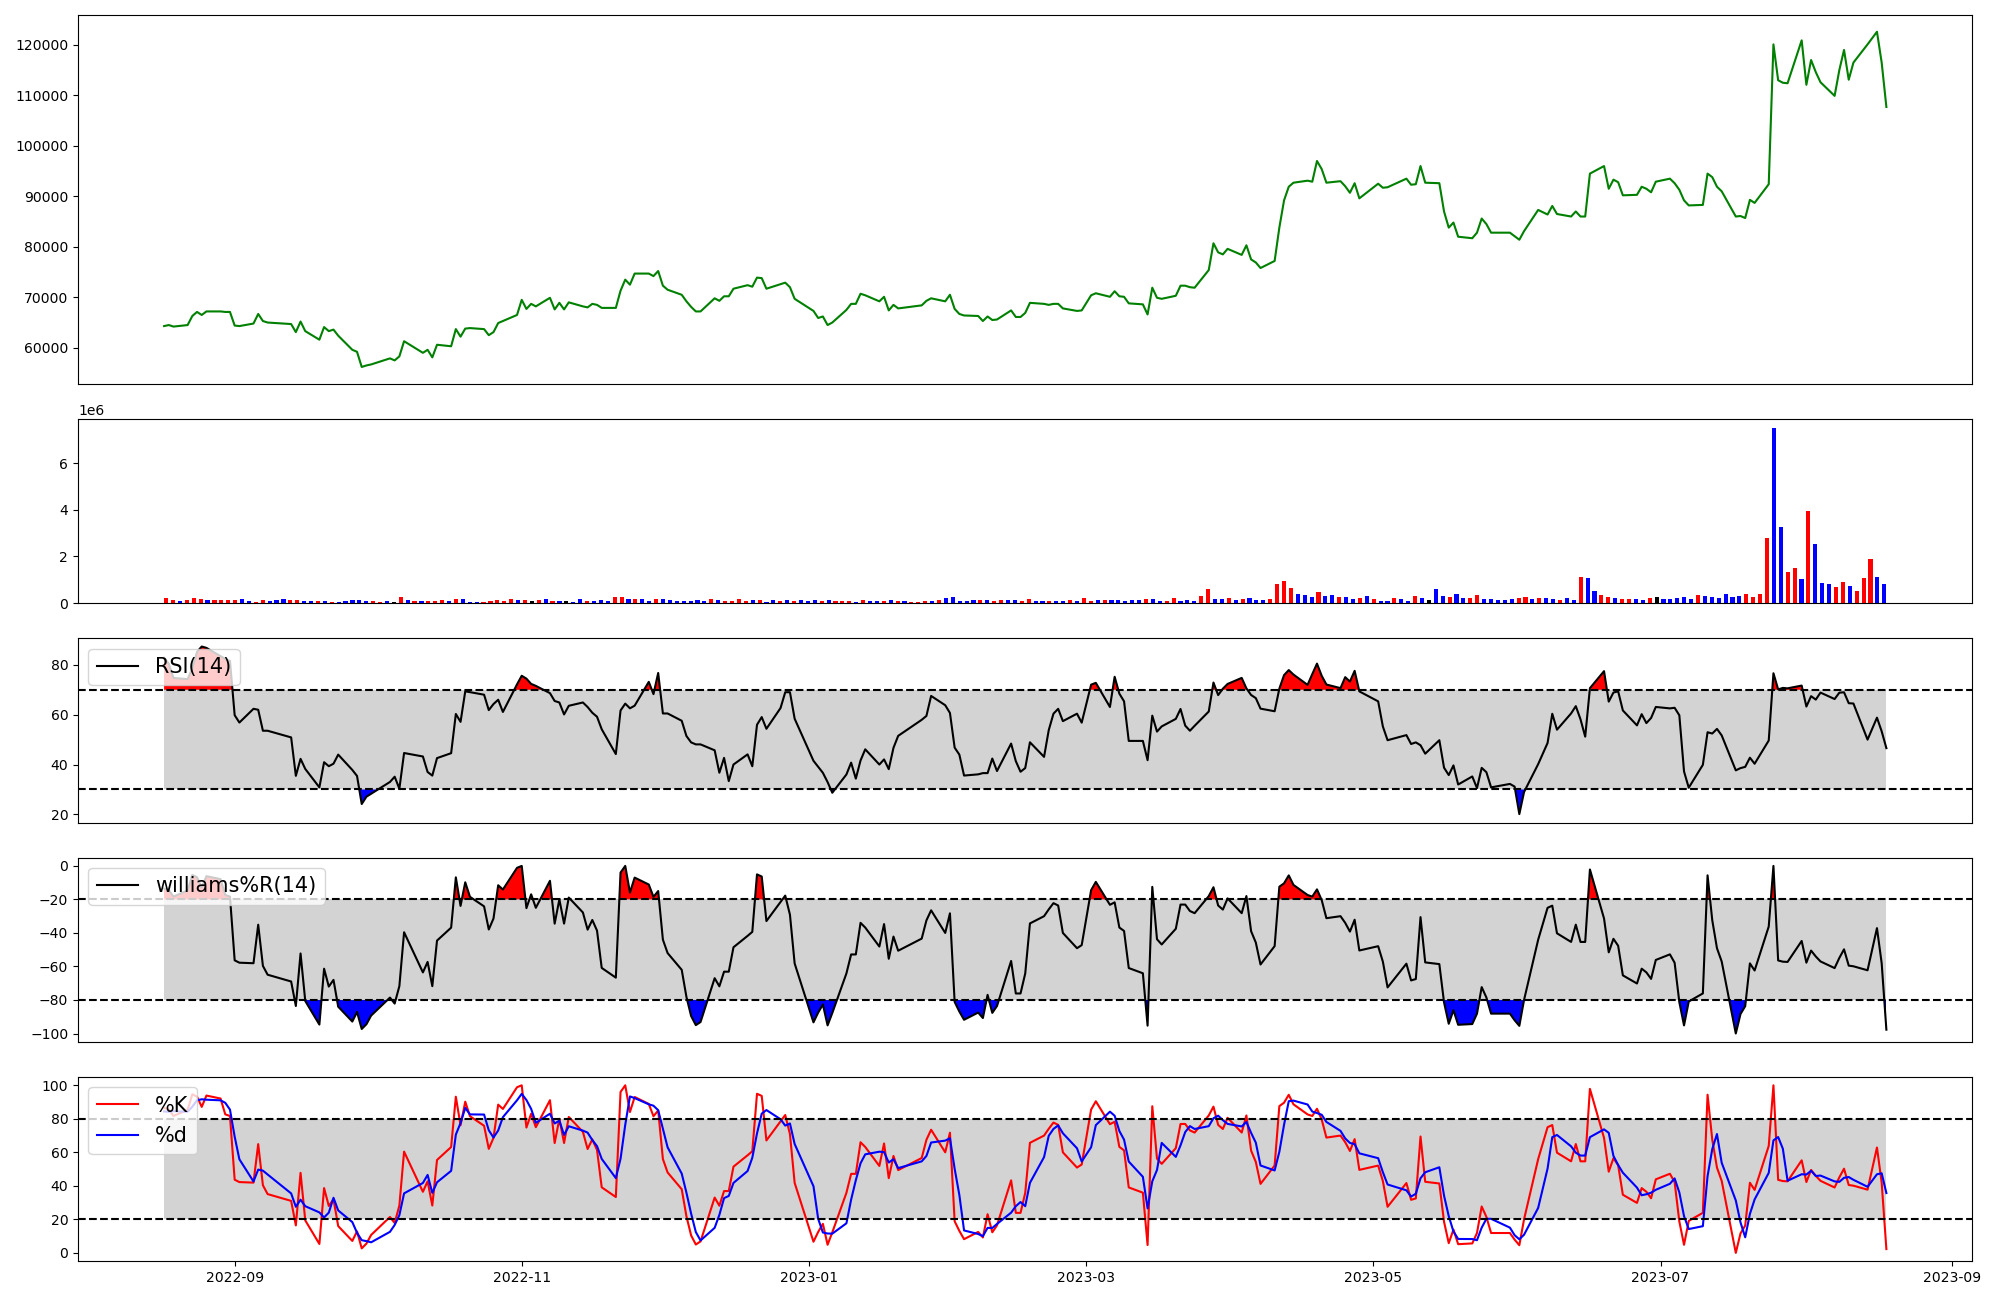The width and height of the screenshot is (2000, 1300).
Task: Click the -100 tick label on the Williams %R axis
Action: 48,1034
